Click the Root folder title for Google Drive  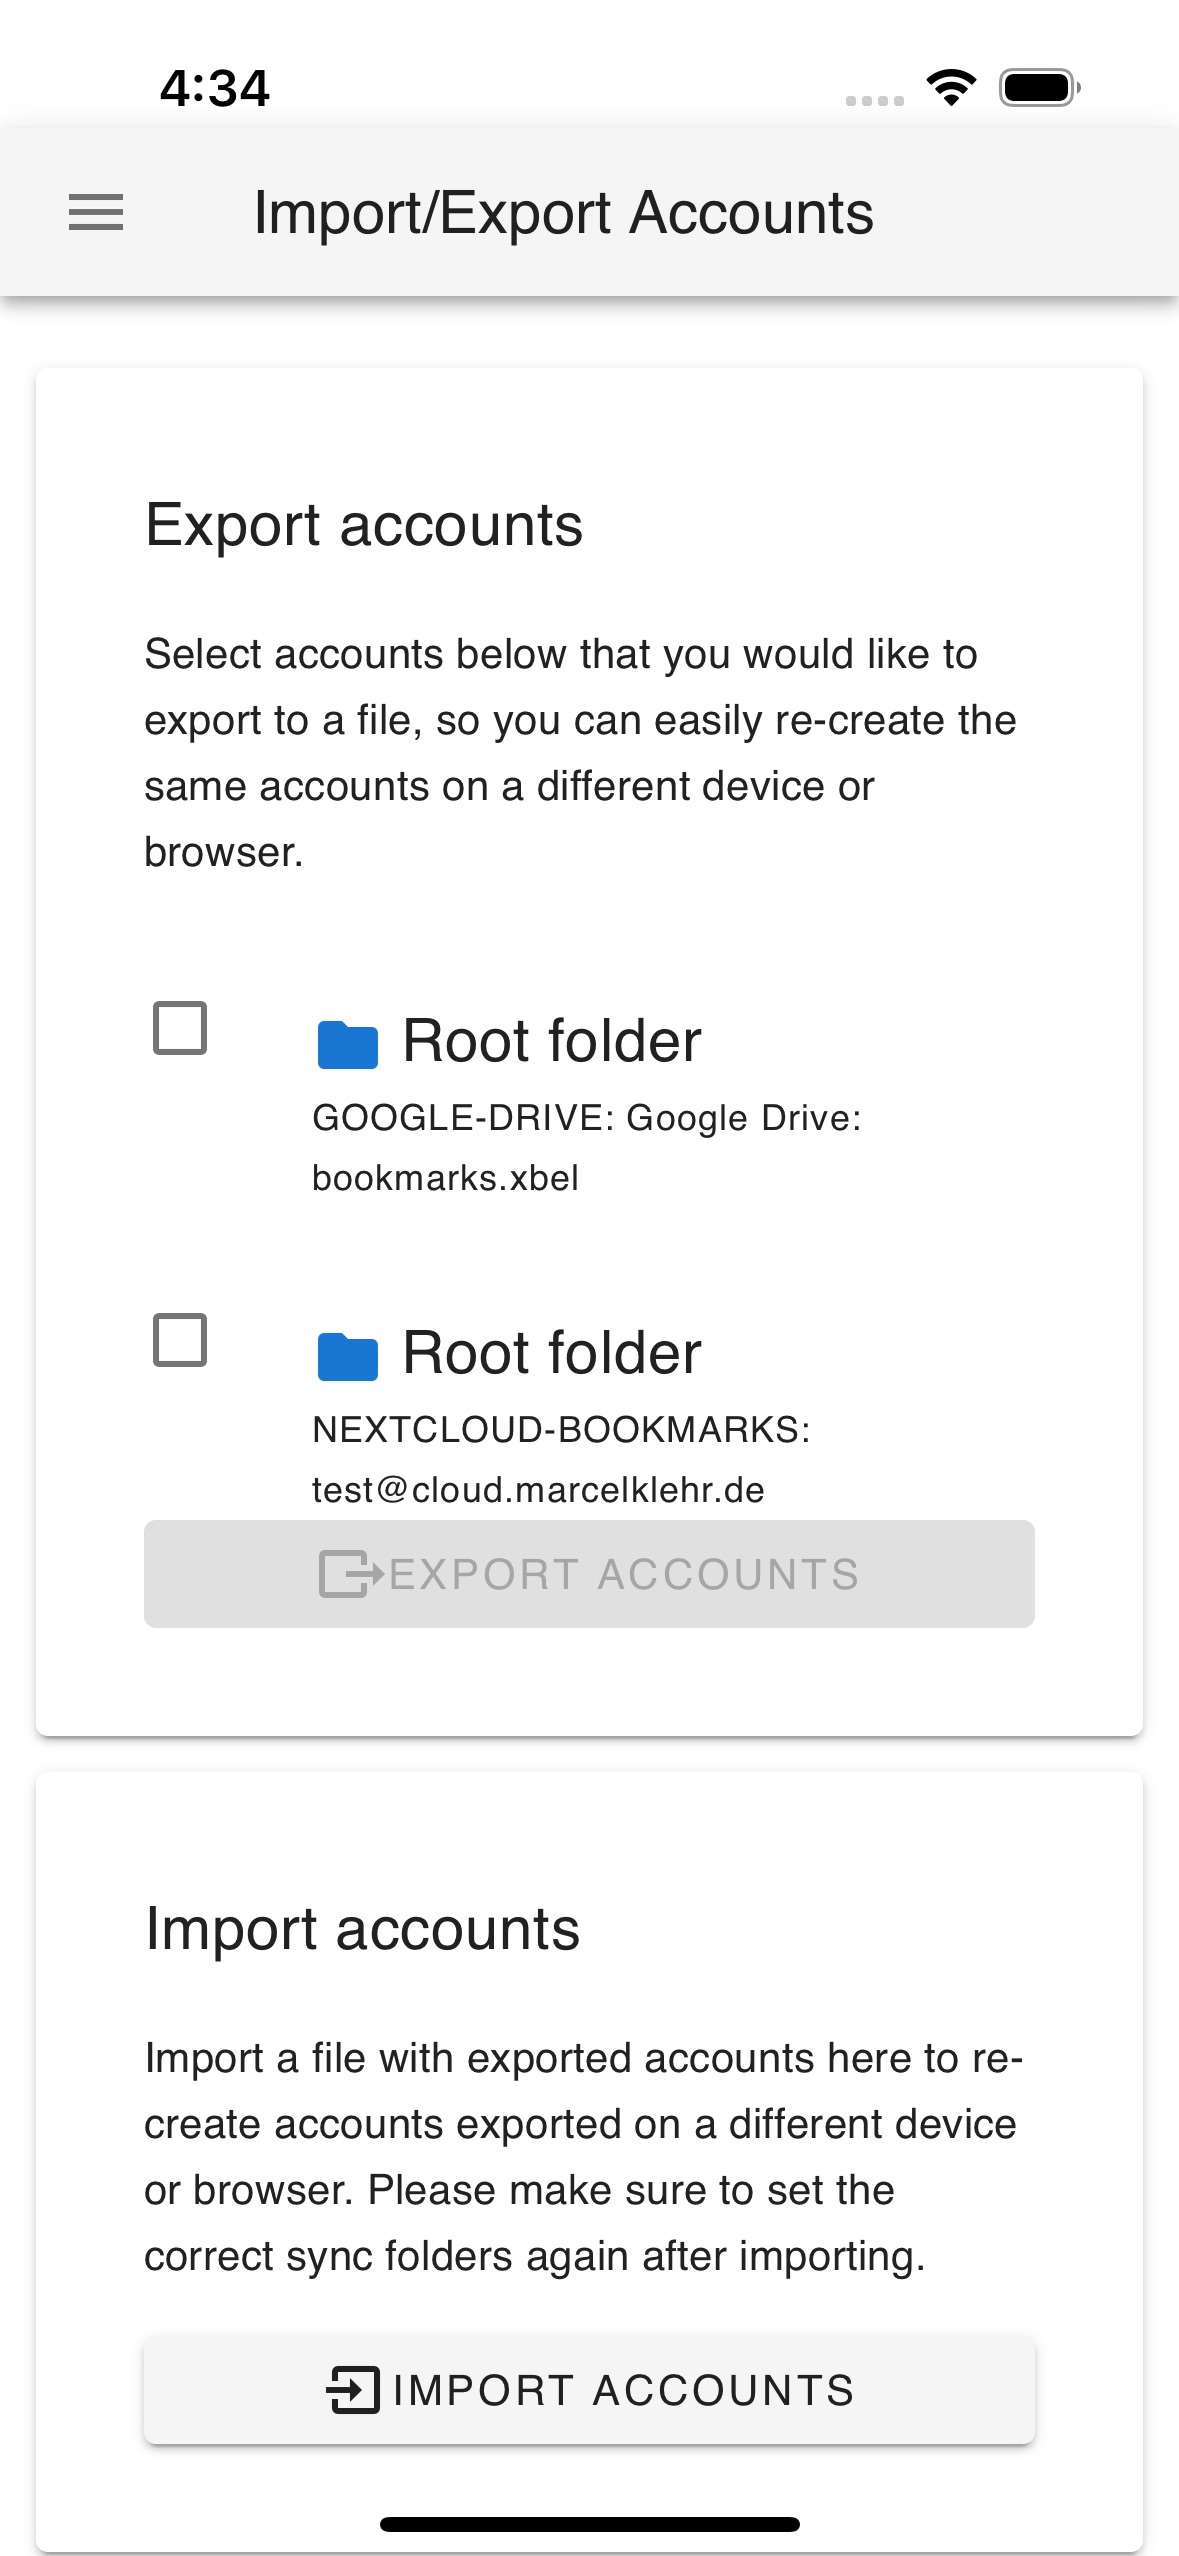(552, 1041)
